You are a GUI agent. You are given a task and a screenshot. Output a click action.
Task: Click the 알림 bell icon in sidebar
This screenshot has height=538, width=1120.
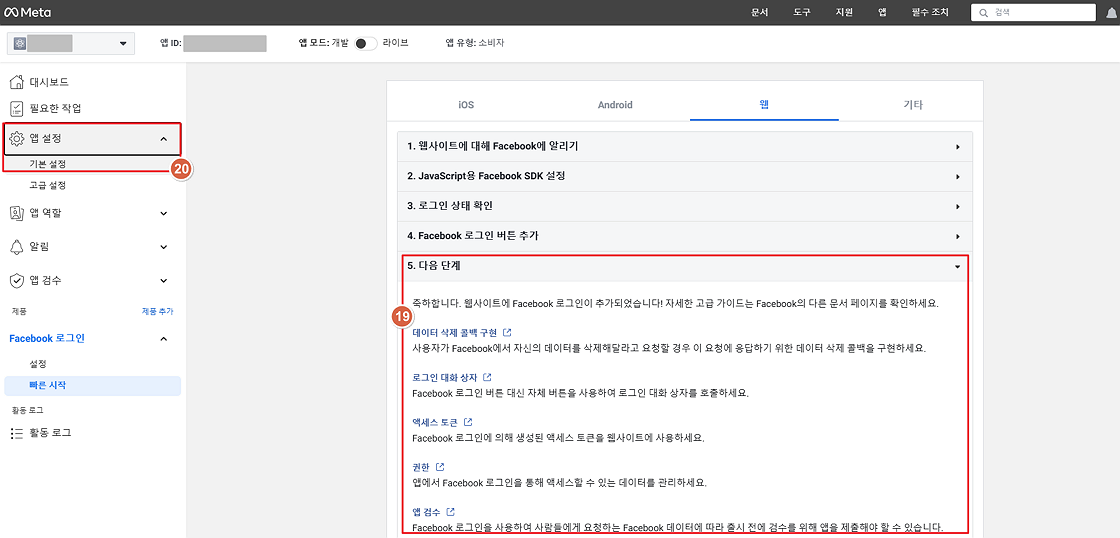click(17, 246)
